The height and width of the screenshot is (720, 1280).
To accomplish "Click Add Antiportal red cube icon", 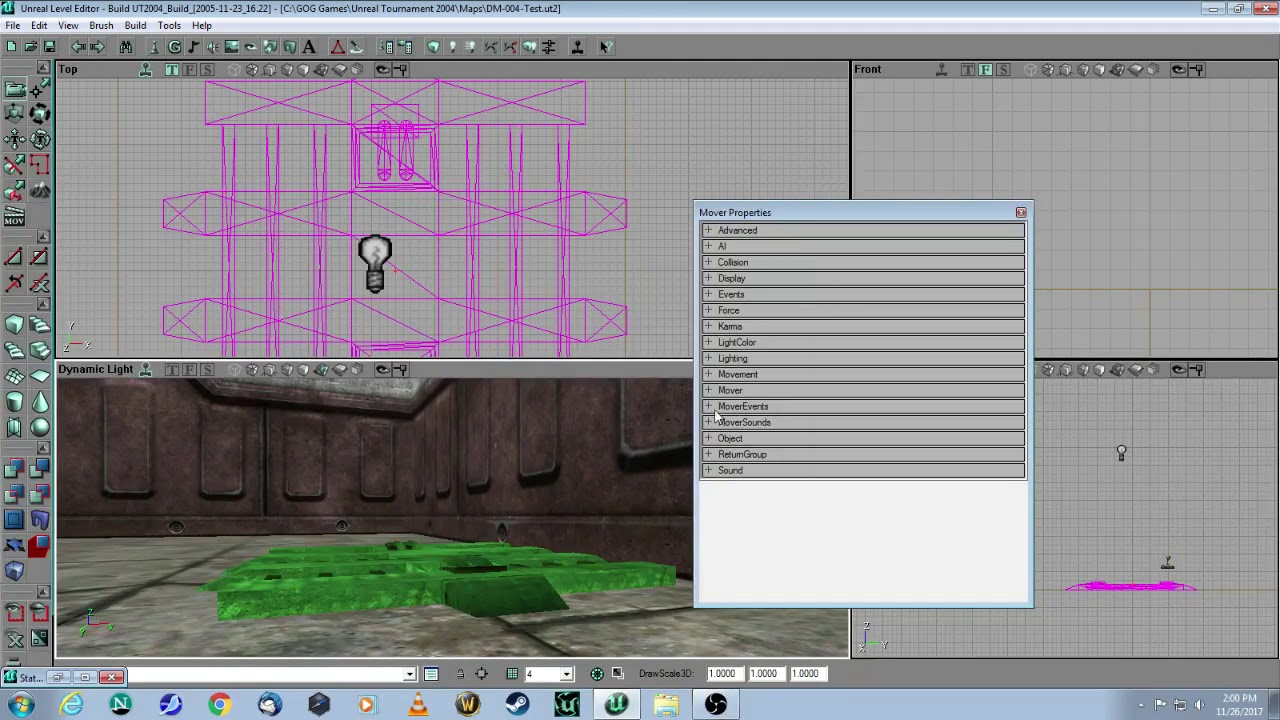I will [x=40, y=546].
